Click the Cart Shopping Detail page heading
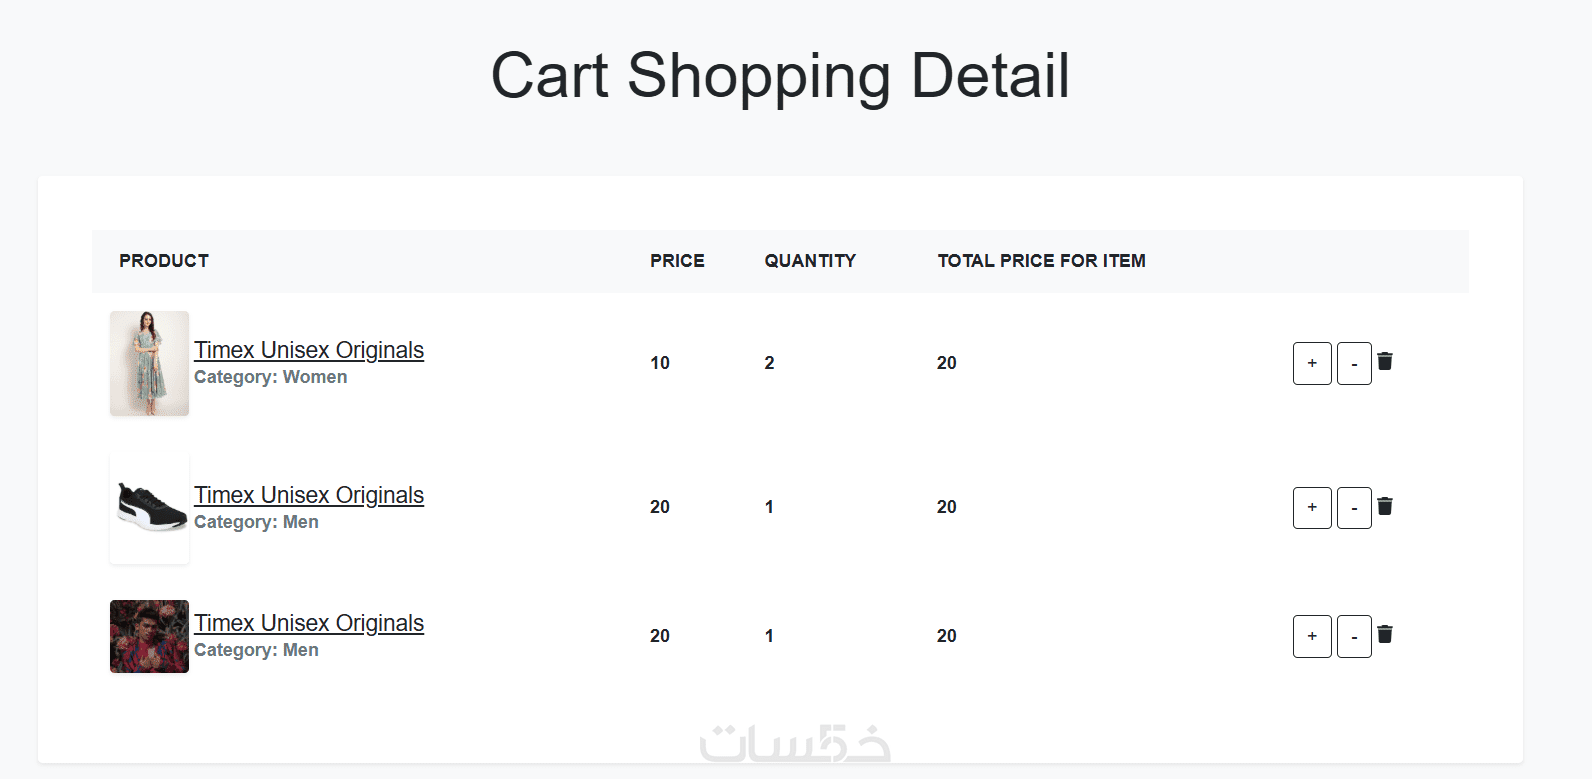The height and width of the screenshot is (779, 1592). click(x=780, y=76)
